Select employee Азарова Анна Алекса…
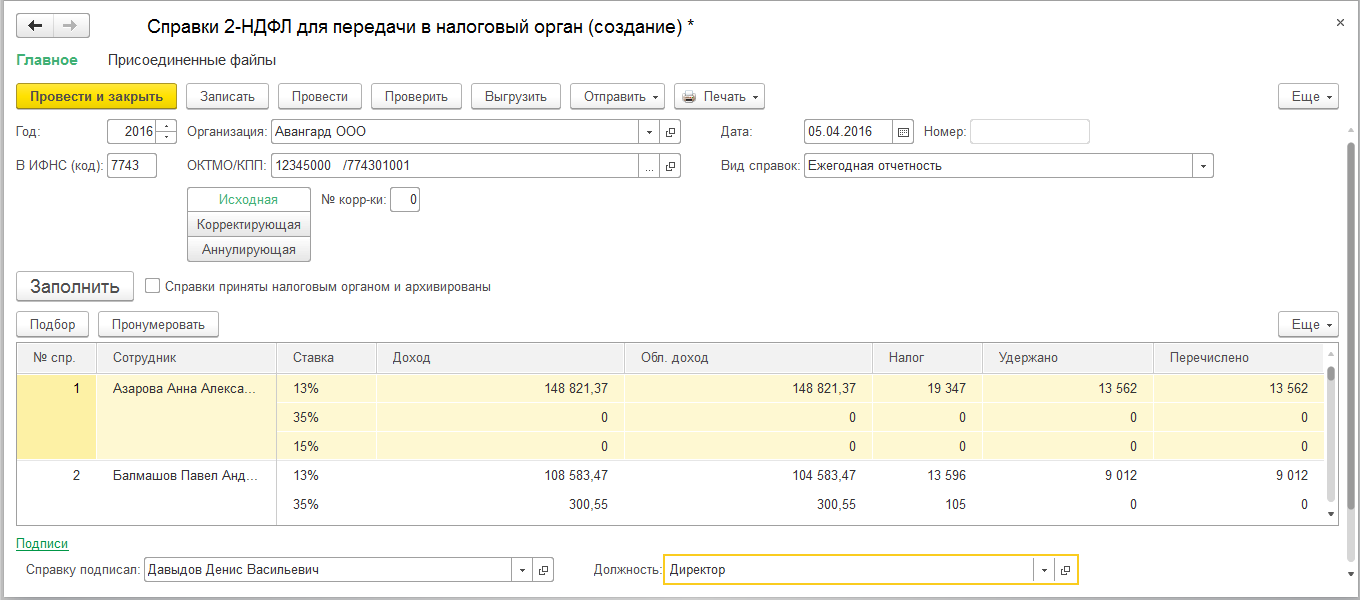This screenshot has height=600, width=1360. [x=186, y=388]
